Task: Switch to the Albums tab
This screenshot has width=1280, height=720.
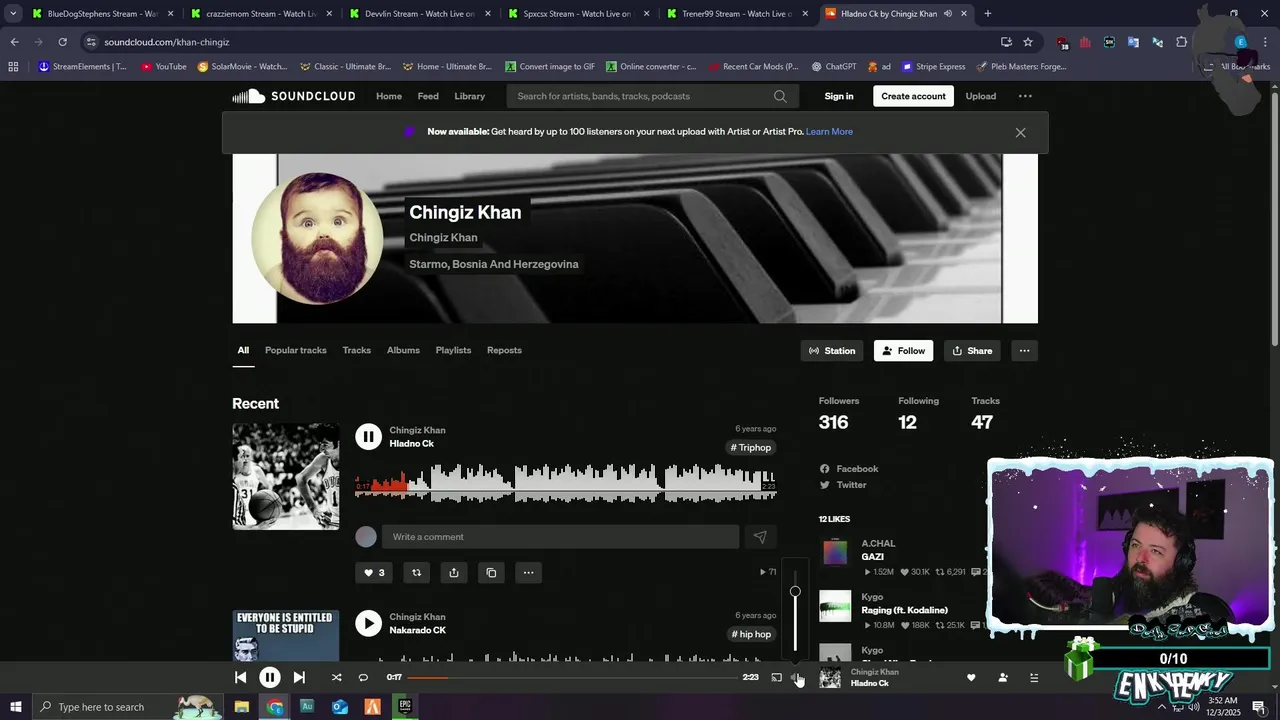Action: pyautogui.click(x=403, y=350)
